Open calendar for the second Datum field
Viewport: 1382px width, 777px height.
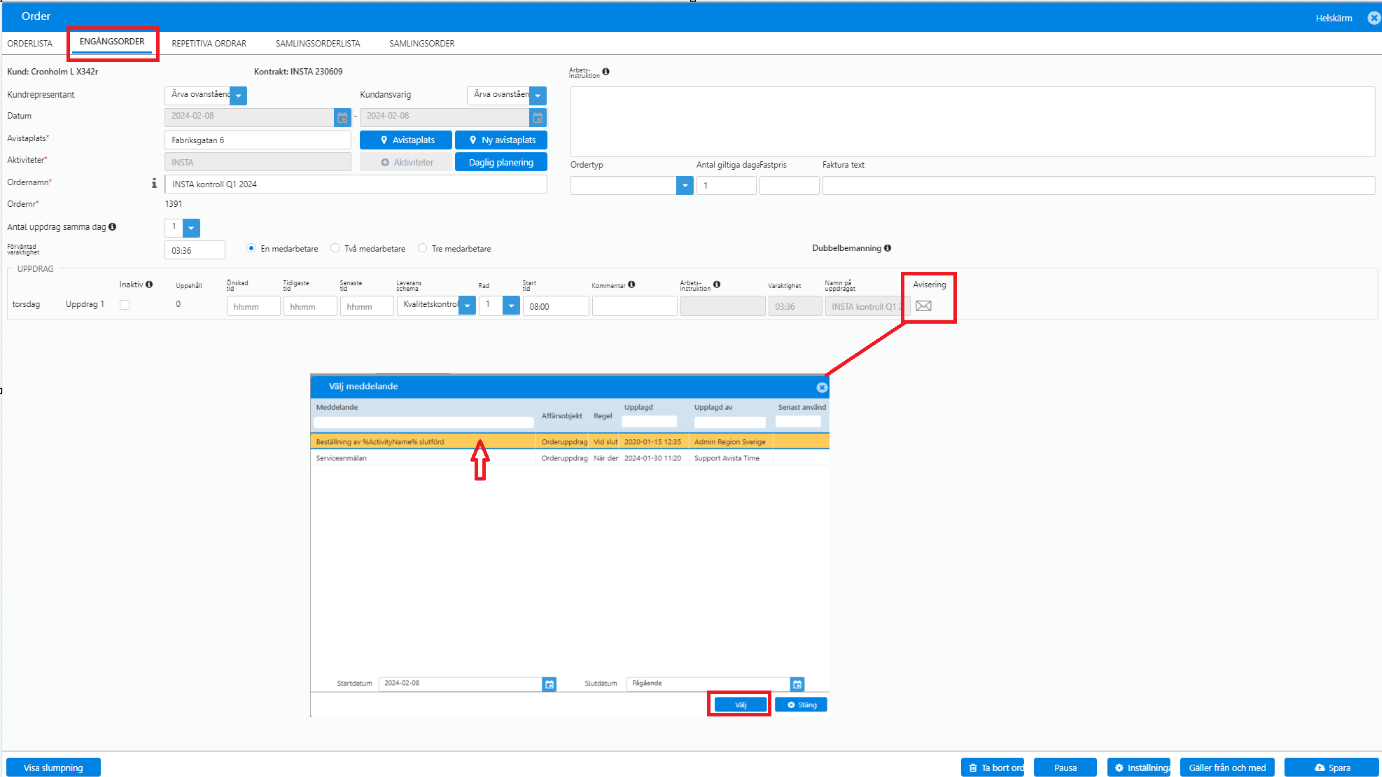click(538, 117)
